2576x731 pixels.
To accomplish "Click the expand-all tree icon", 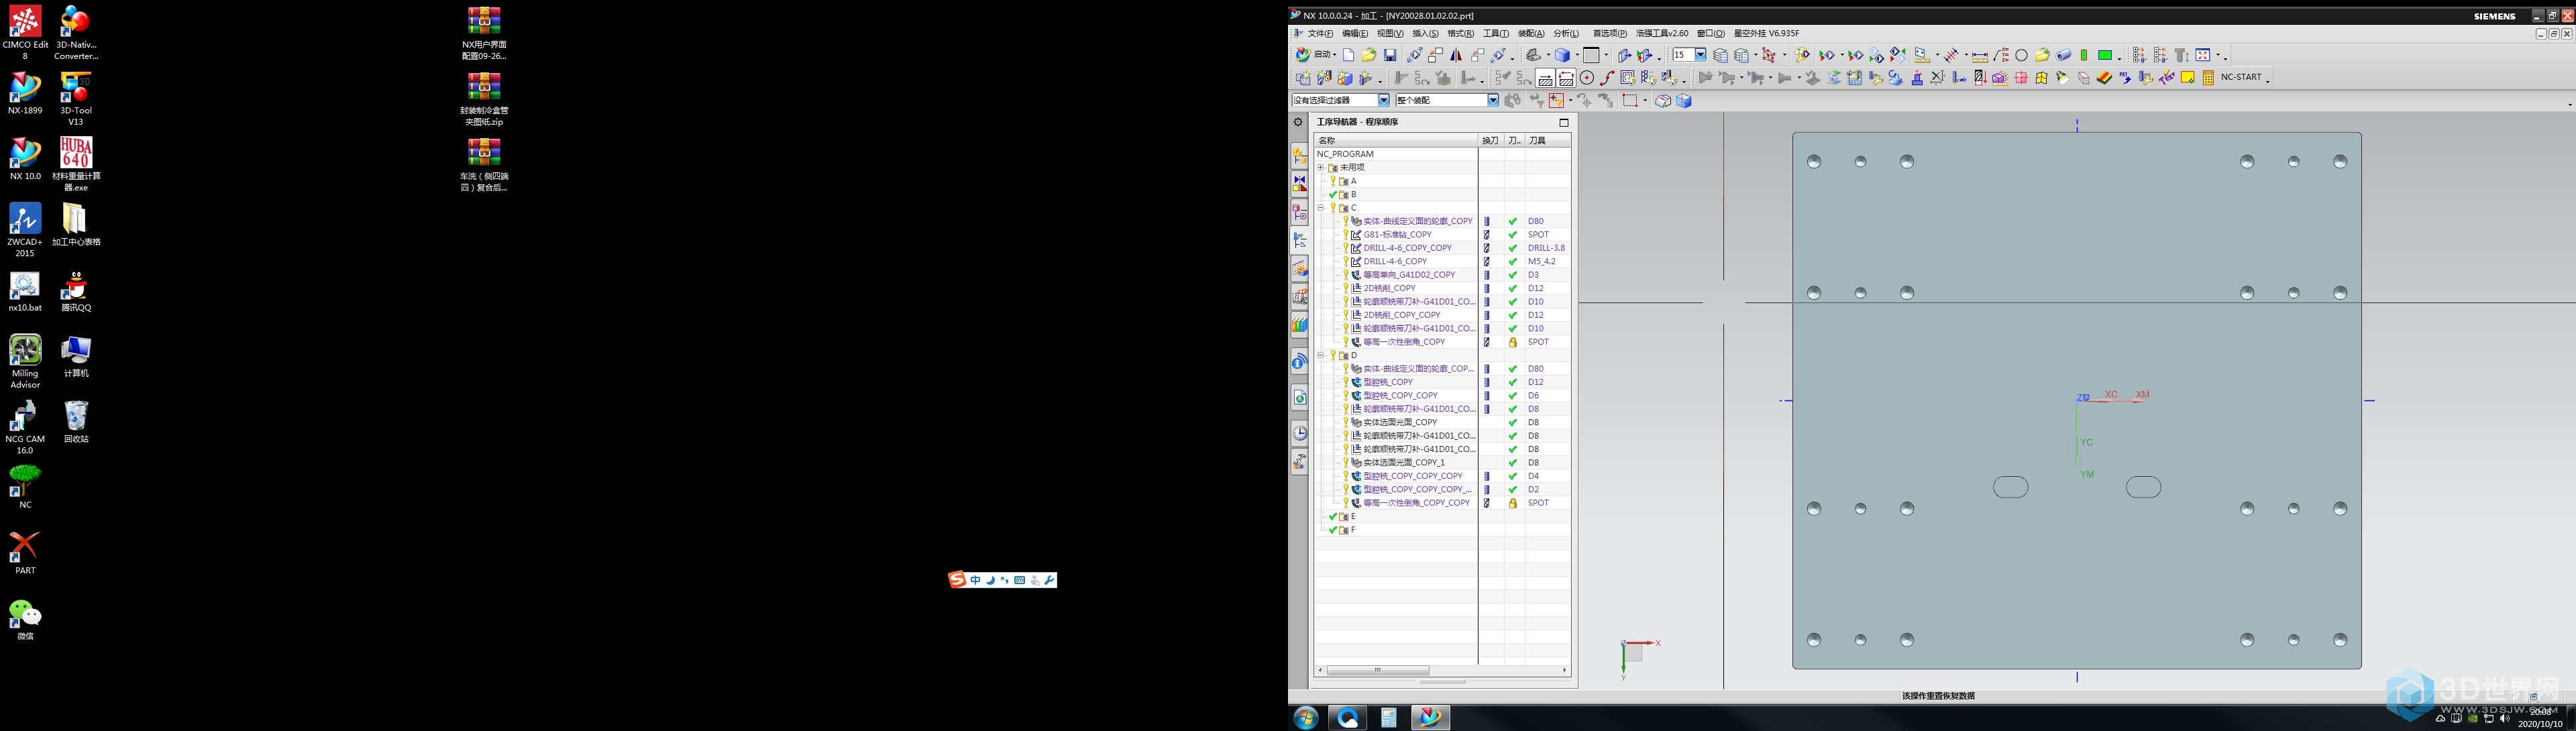I will tap(2139, 55).
